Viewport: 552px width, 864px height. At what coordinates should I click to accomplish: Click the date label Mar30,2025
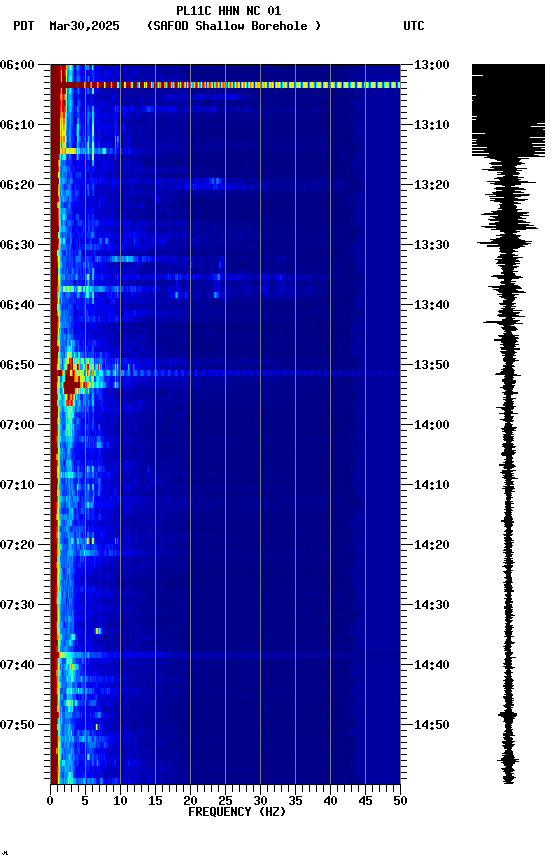point(84,26)
